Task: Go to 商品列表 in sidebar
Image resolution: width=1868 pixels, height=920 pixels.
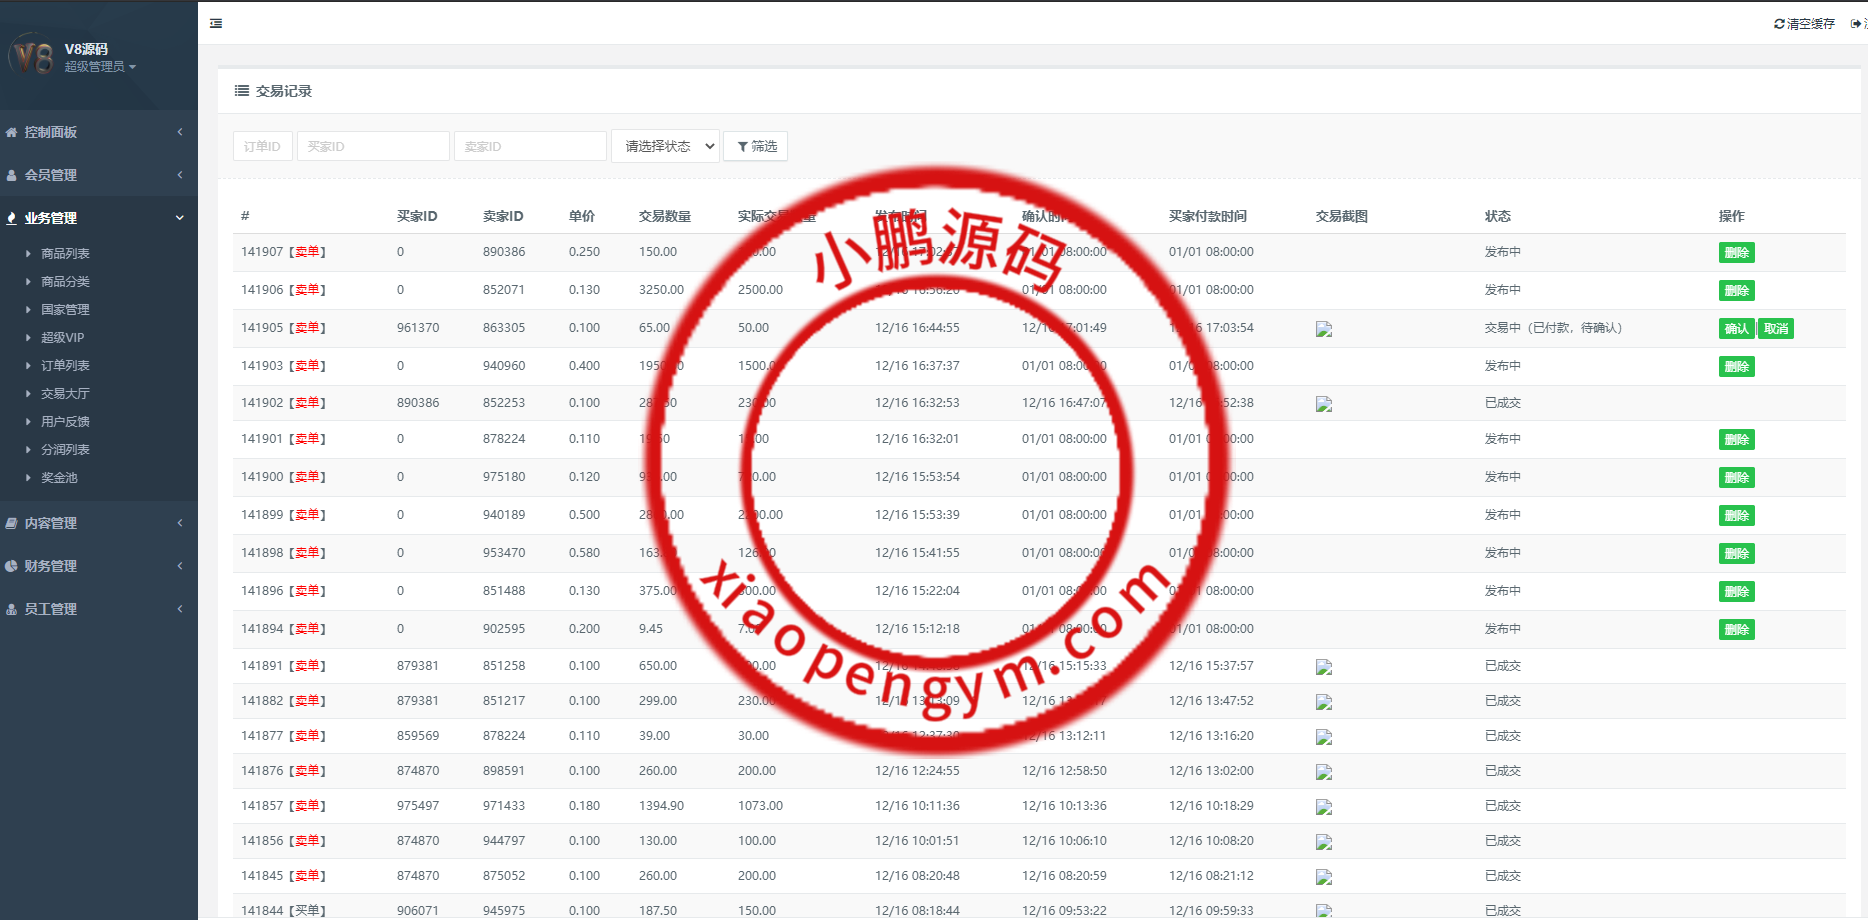Action: [x=65, y=254]
